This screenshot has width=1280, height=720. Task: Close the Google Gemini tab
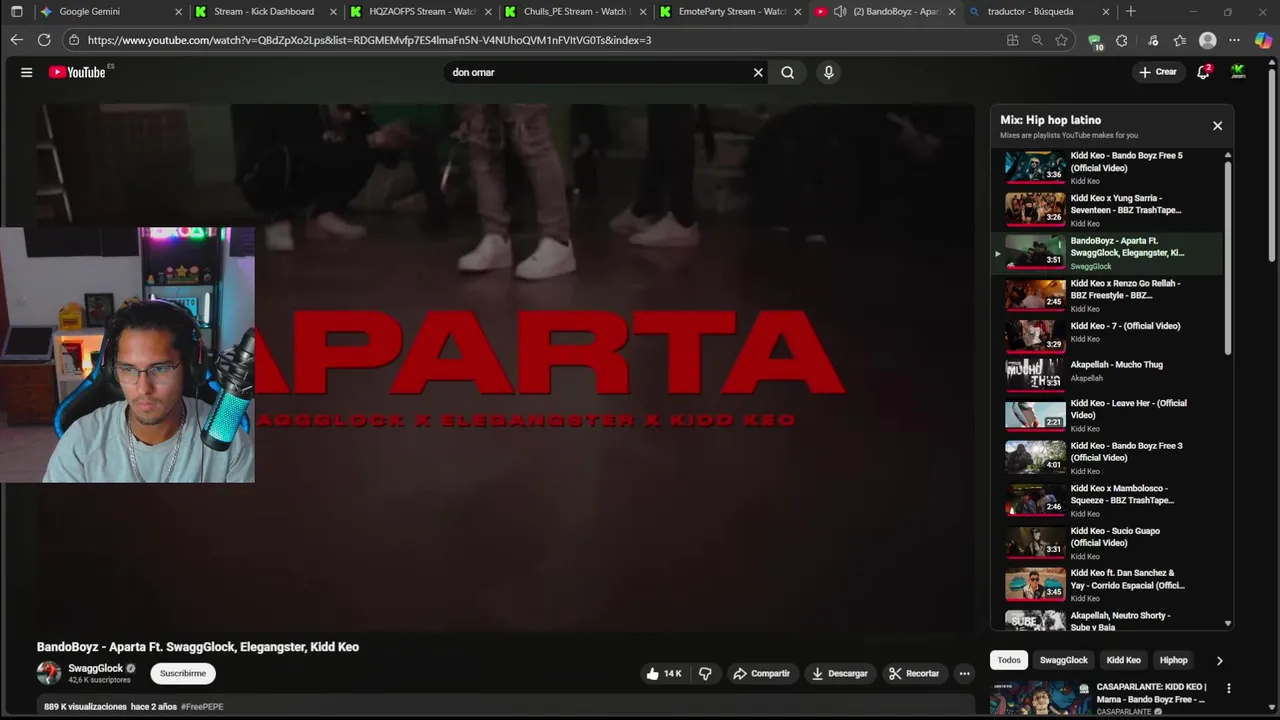[179, 12]
